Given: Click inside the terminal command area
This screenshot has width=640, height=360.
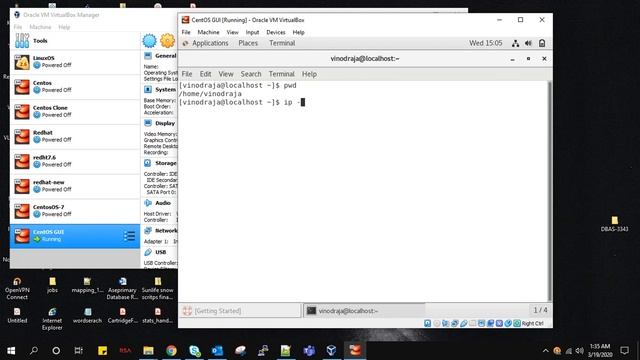Looking at the screenshot, I should click(362, 192).
